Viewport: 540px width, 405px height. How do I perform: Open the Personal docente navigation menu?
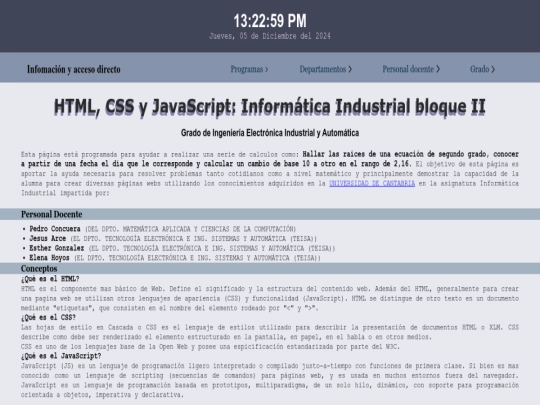(x=411, y=69)
